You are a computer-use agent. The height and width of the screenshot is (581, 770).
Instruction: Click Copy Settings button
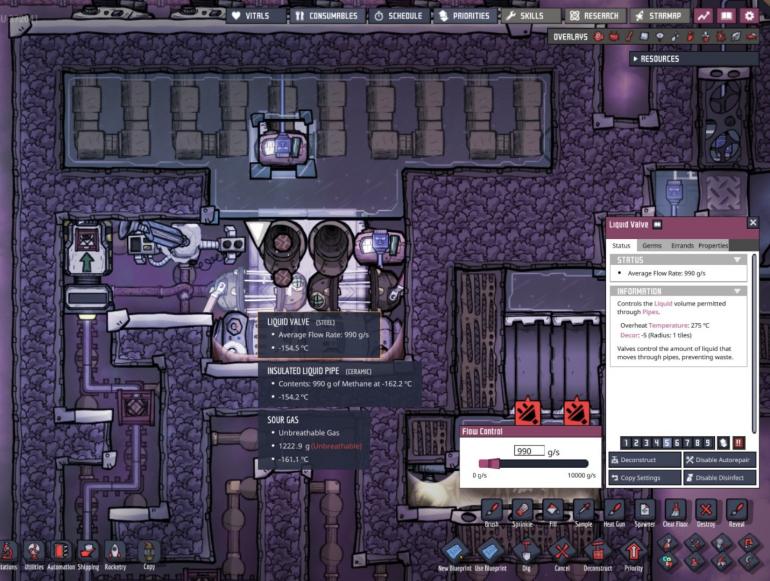click(x=645, y=477)
